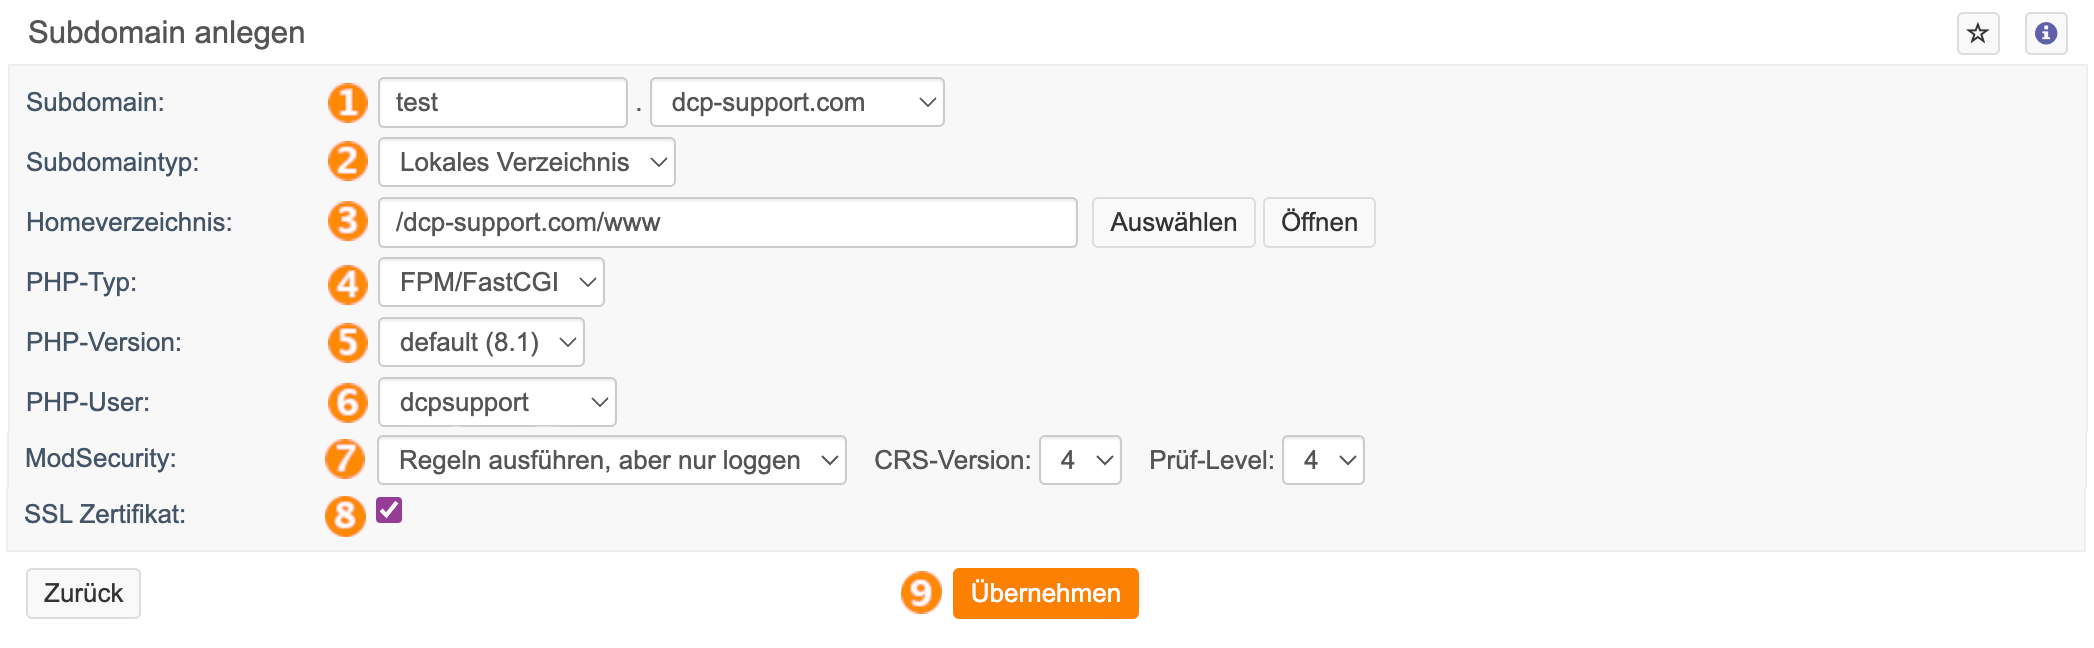Viewport: 2094px width, 648px height.
Task: Click into the Subdomain name field
Action: pyautogui.click(x=503, y=102)
